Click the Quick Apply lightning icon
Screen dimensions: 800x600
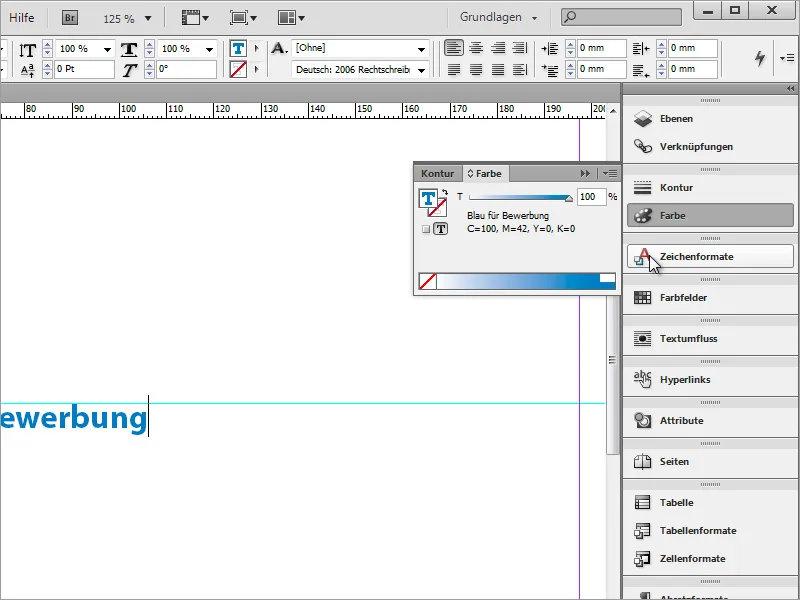click(x=760, y=58)
